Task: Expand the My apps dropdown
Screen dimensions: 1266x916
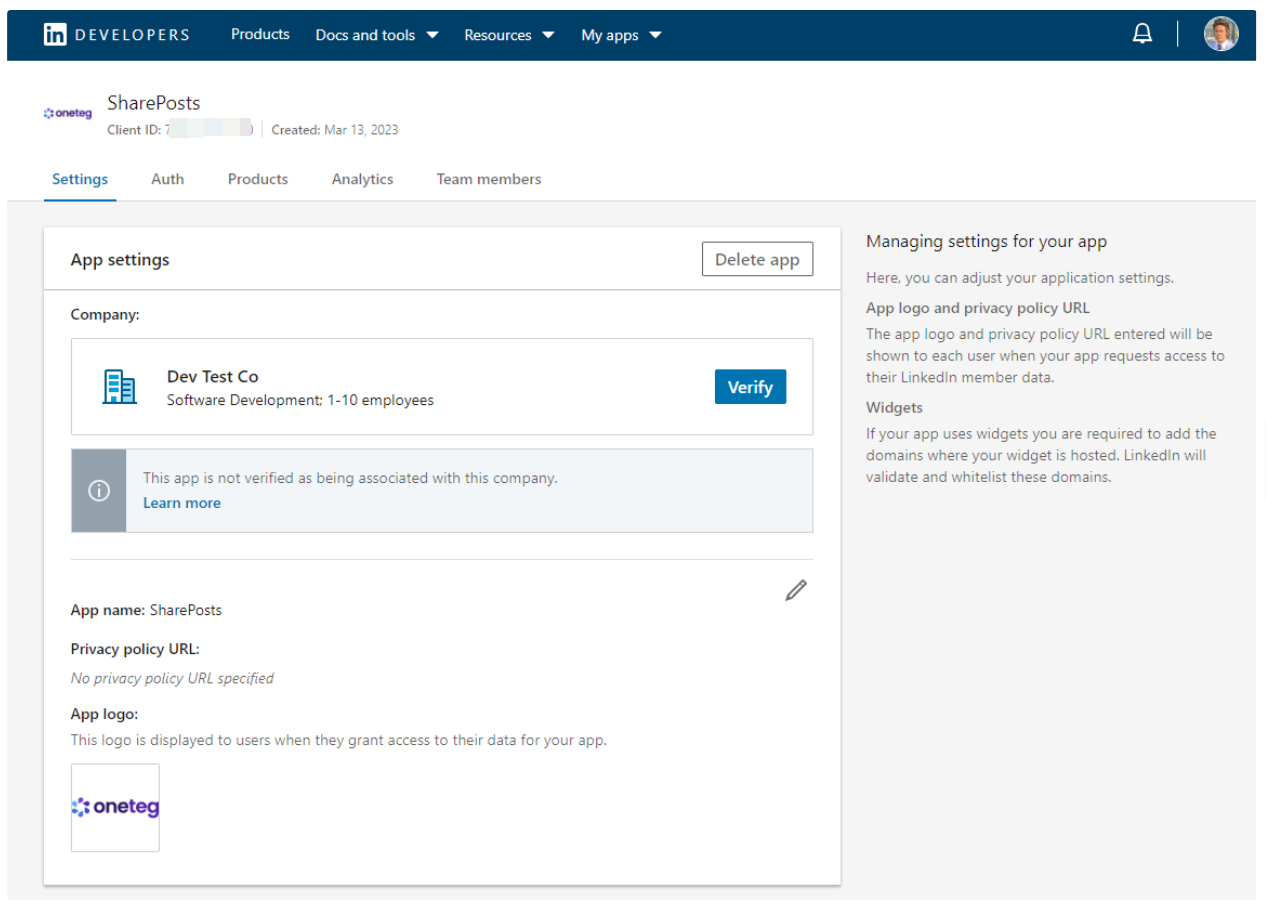Action: coord(620,35)
